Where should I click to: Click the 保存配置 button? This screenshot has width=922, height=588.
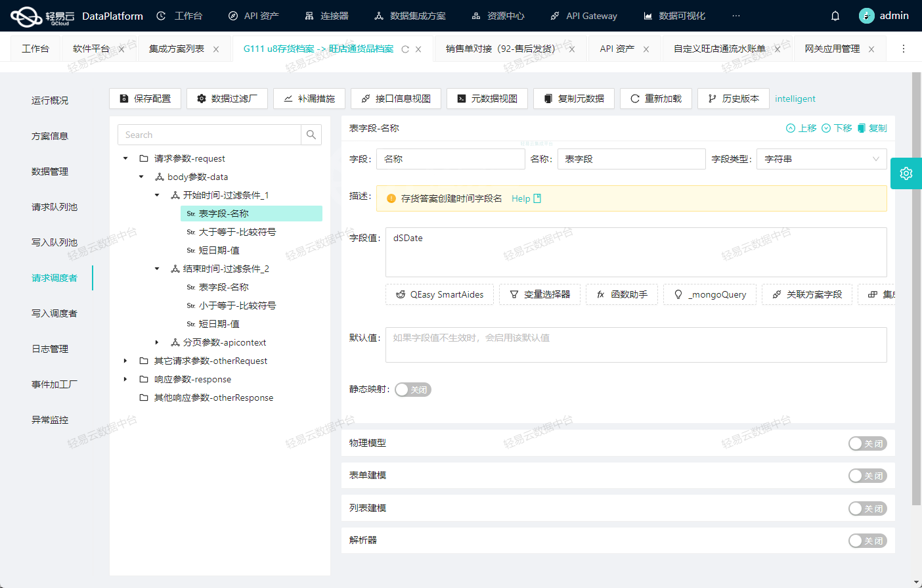coord(145,99)
